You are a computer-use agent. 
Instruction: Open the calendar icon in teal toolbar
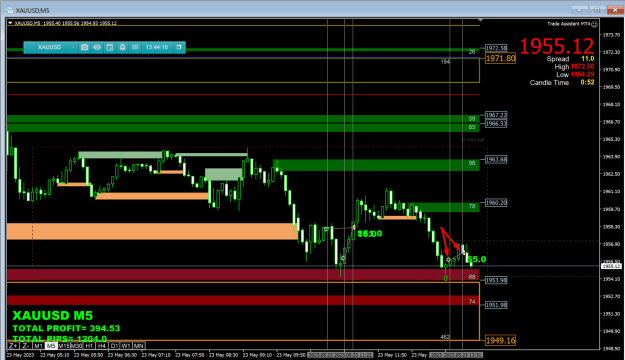pos(110,47)
